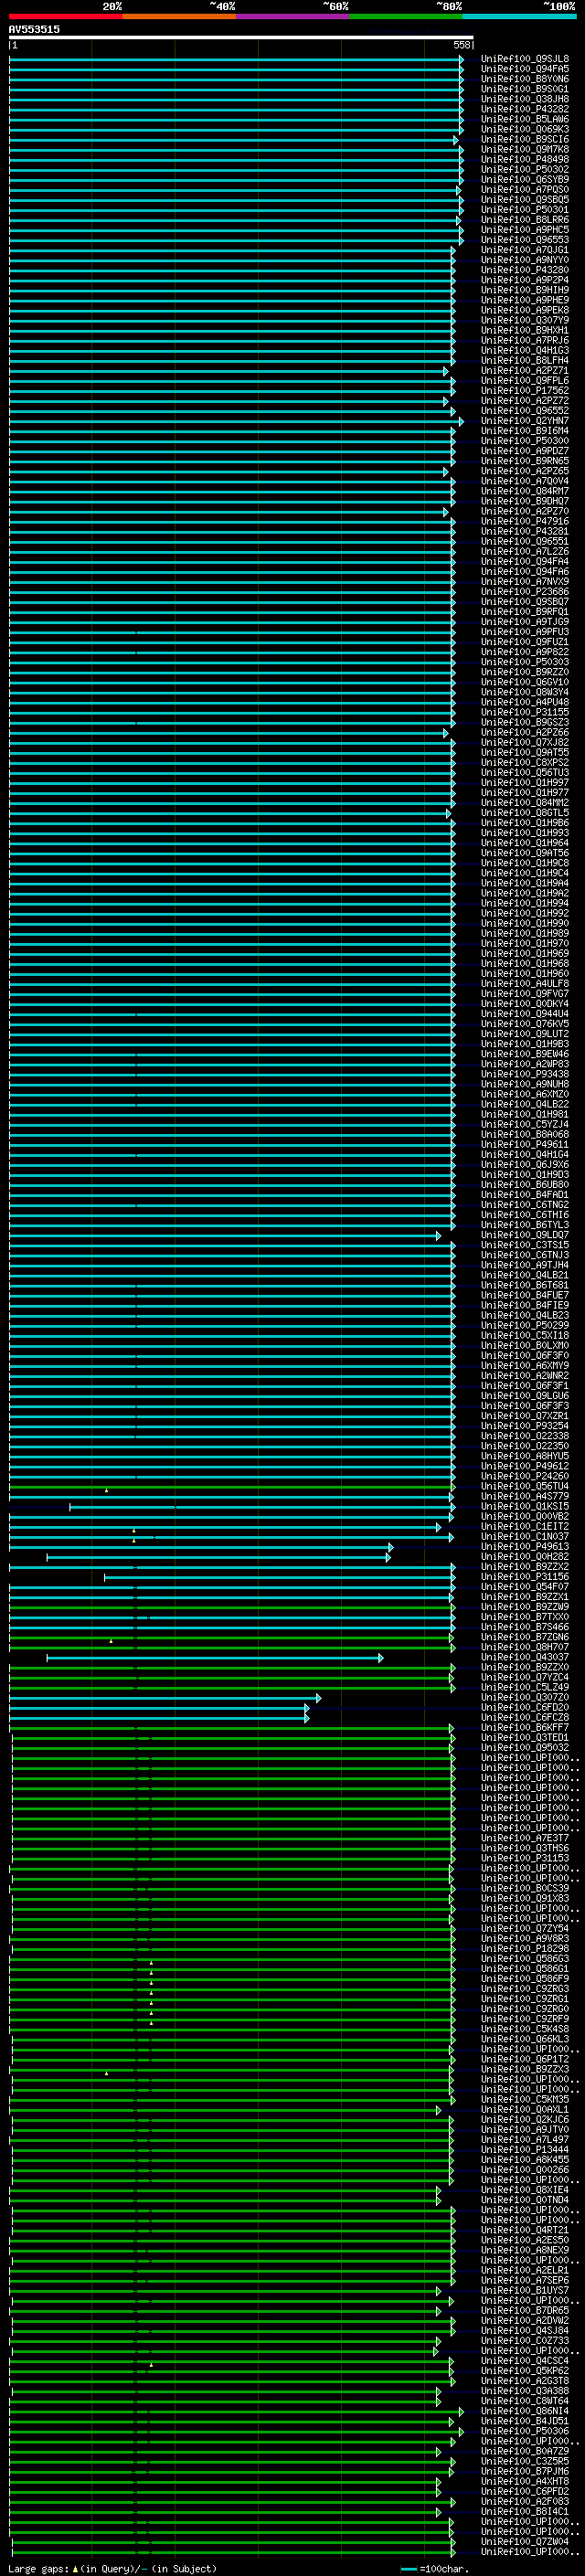Select the UniRef100_P43282 label
Viewport: 585px width, 2576px height.
pos(524,109)
